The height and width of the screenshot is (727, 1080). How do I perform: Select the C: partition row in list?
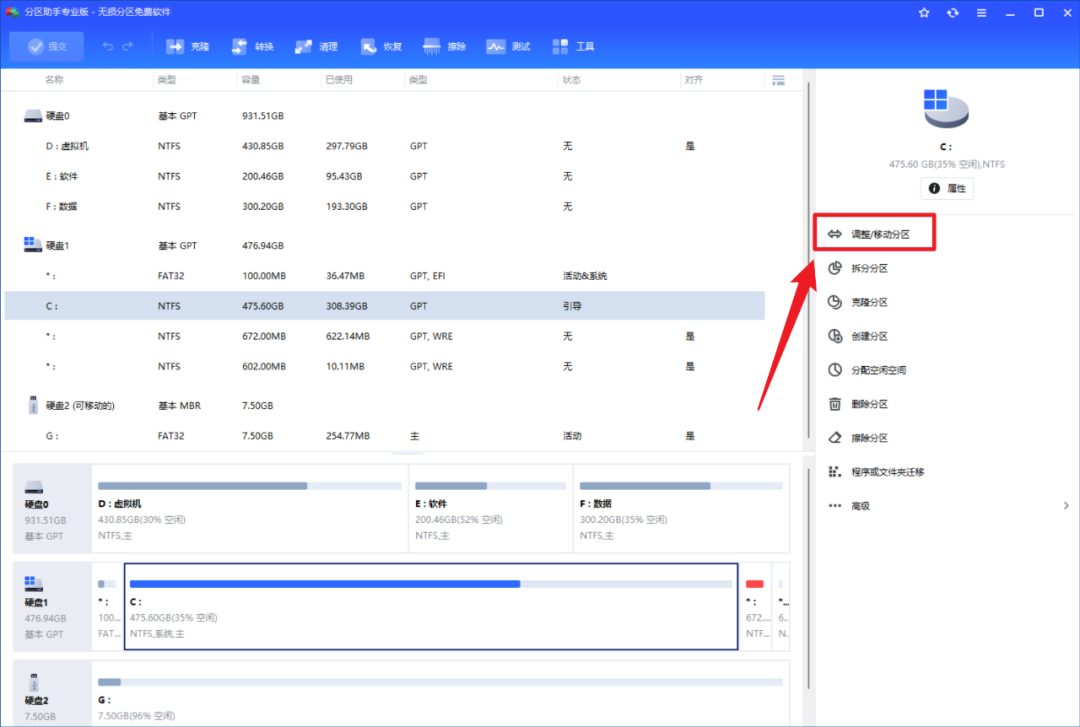pyautogui.click(x=384, y=306)
